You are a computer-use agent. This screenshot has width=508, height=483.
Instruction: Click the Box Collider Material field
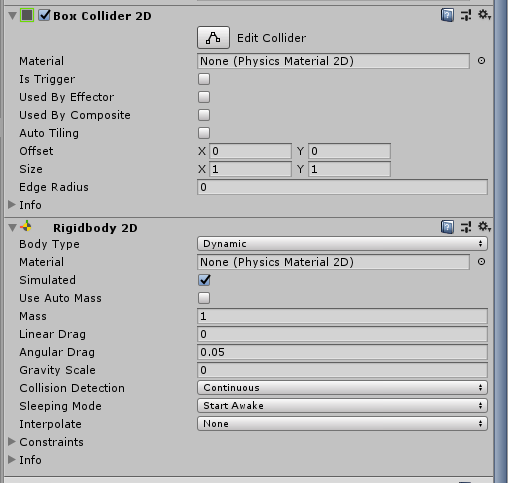pyautogui.click(x=333, y=61)
